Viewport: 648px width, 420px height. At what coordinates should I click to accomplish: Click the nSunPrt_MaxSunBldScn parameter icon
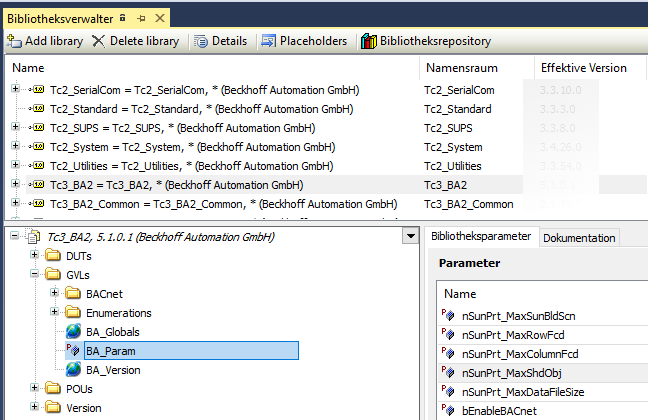click(448, 315)
